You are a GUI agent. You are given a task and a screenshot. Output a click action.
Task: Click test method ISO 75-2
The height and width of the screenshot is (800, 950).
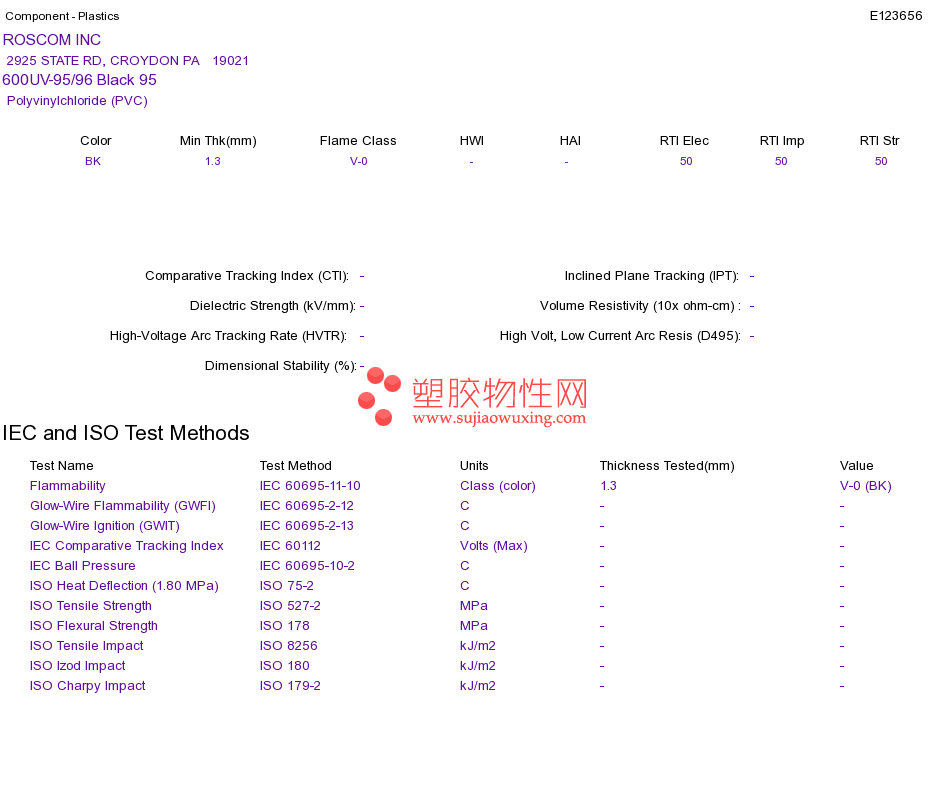(287, 585)
